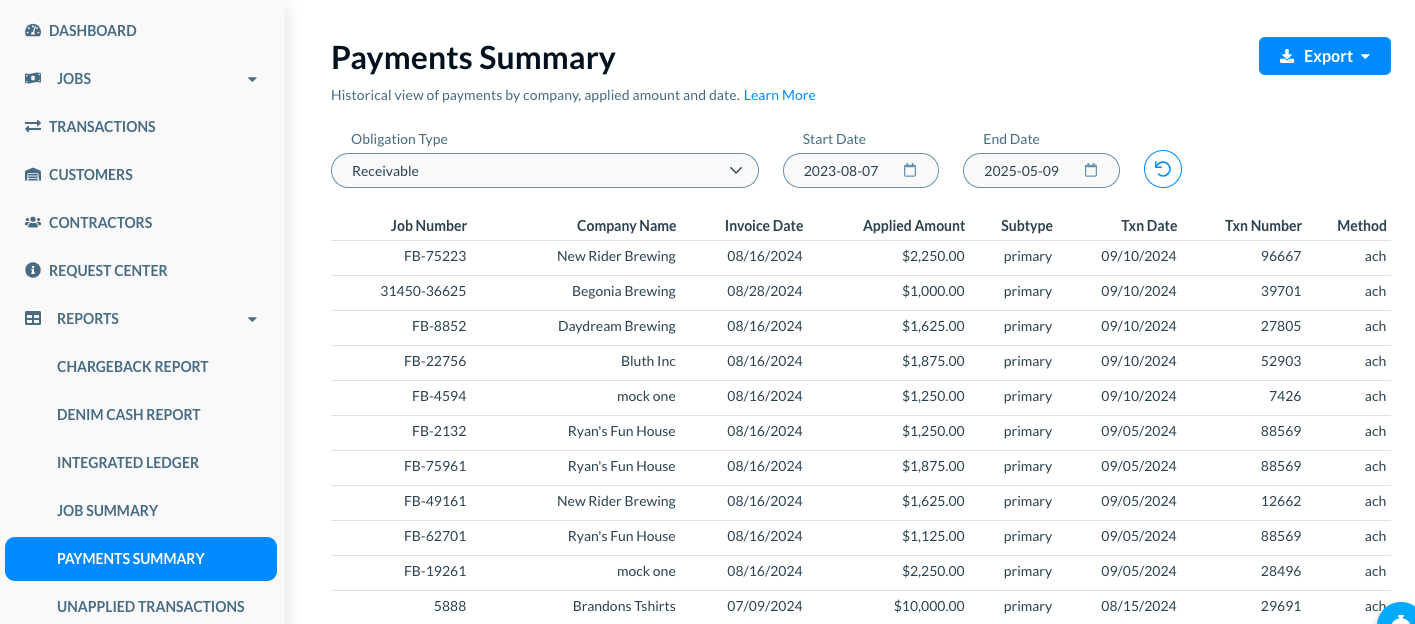Sort by Txn Number column header
The image size is (1415, 624).
1263,226
